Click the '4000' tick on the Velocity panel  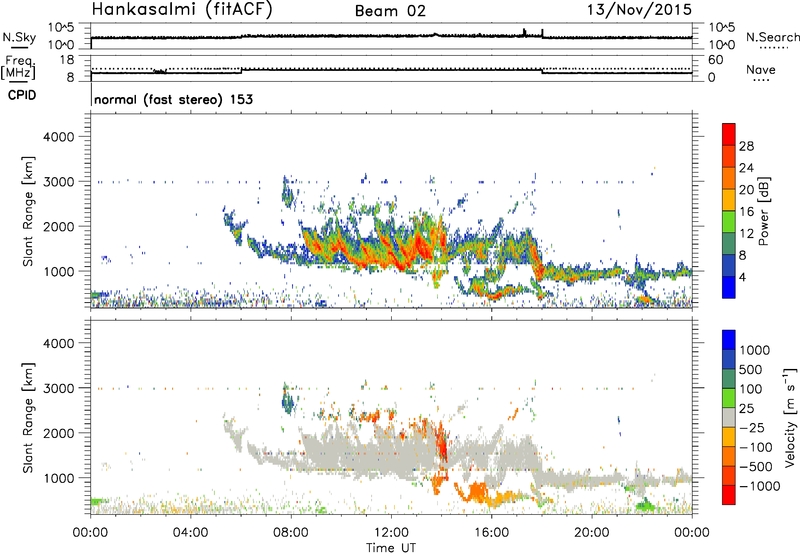click(58, 343)
